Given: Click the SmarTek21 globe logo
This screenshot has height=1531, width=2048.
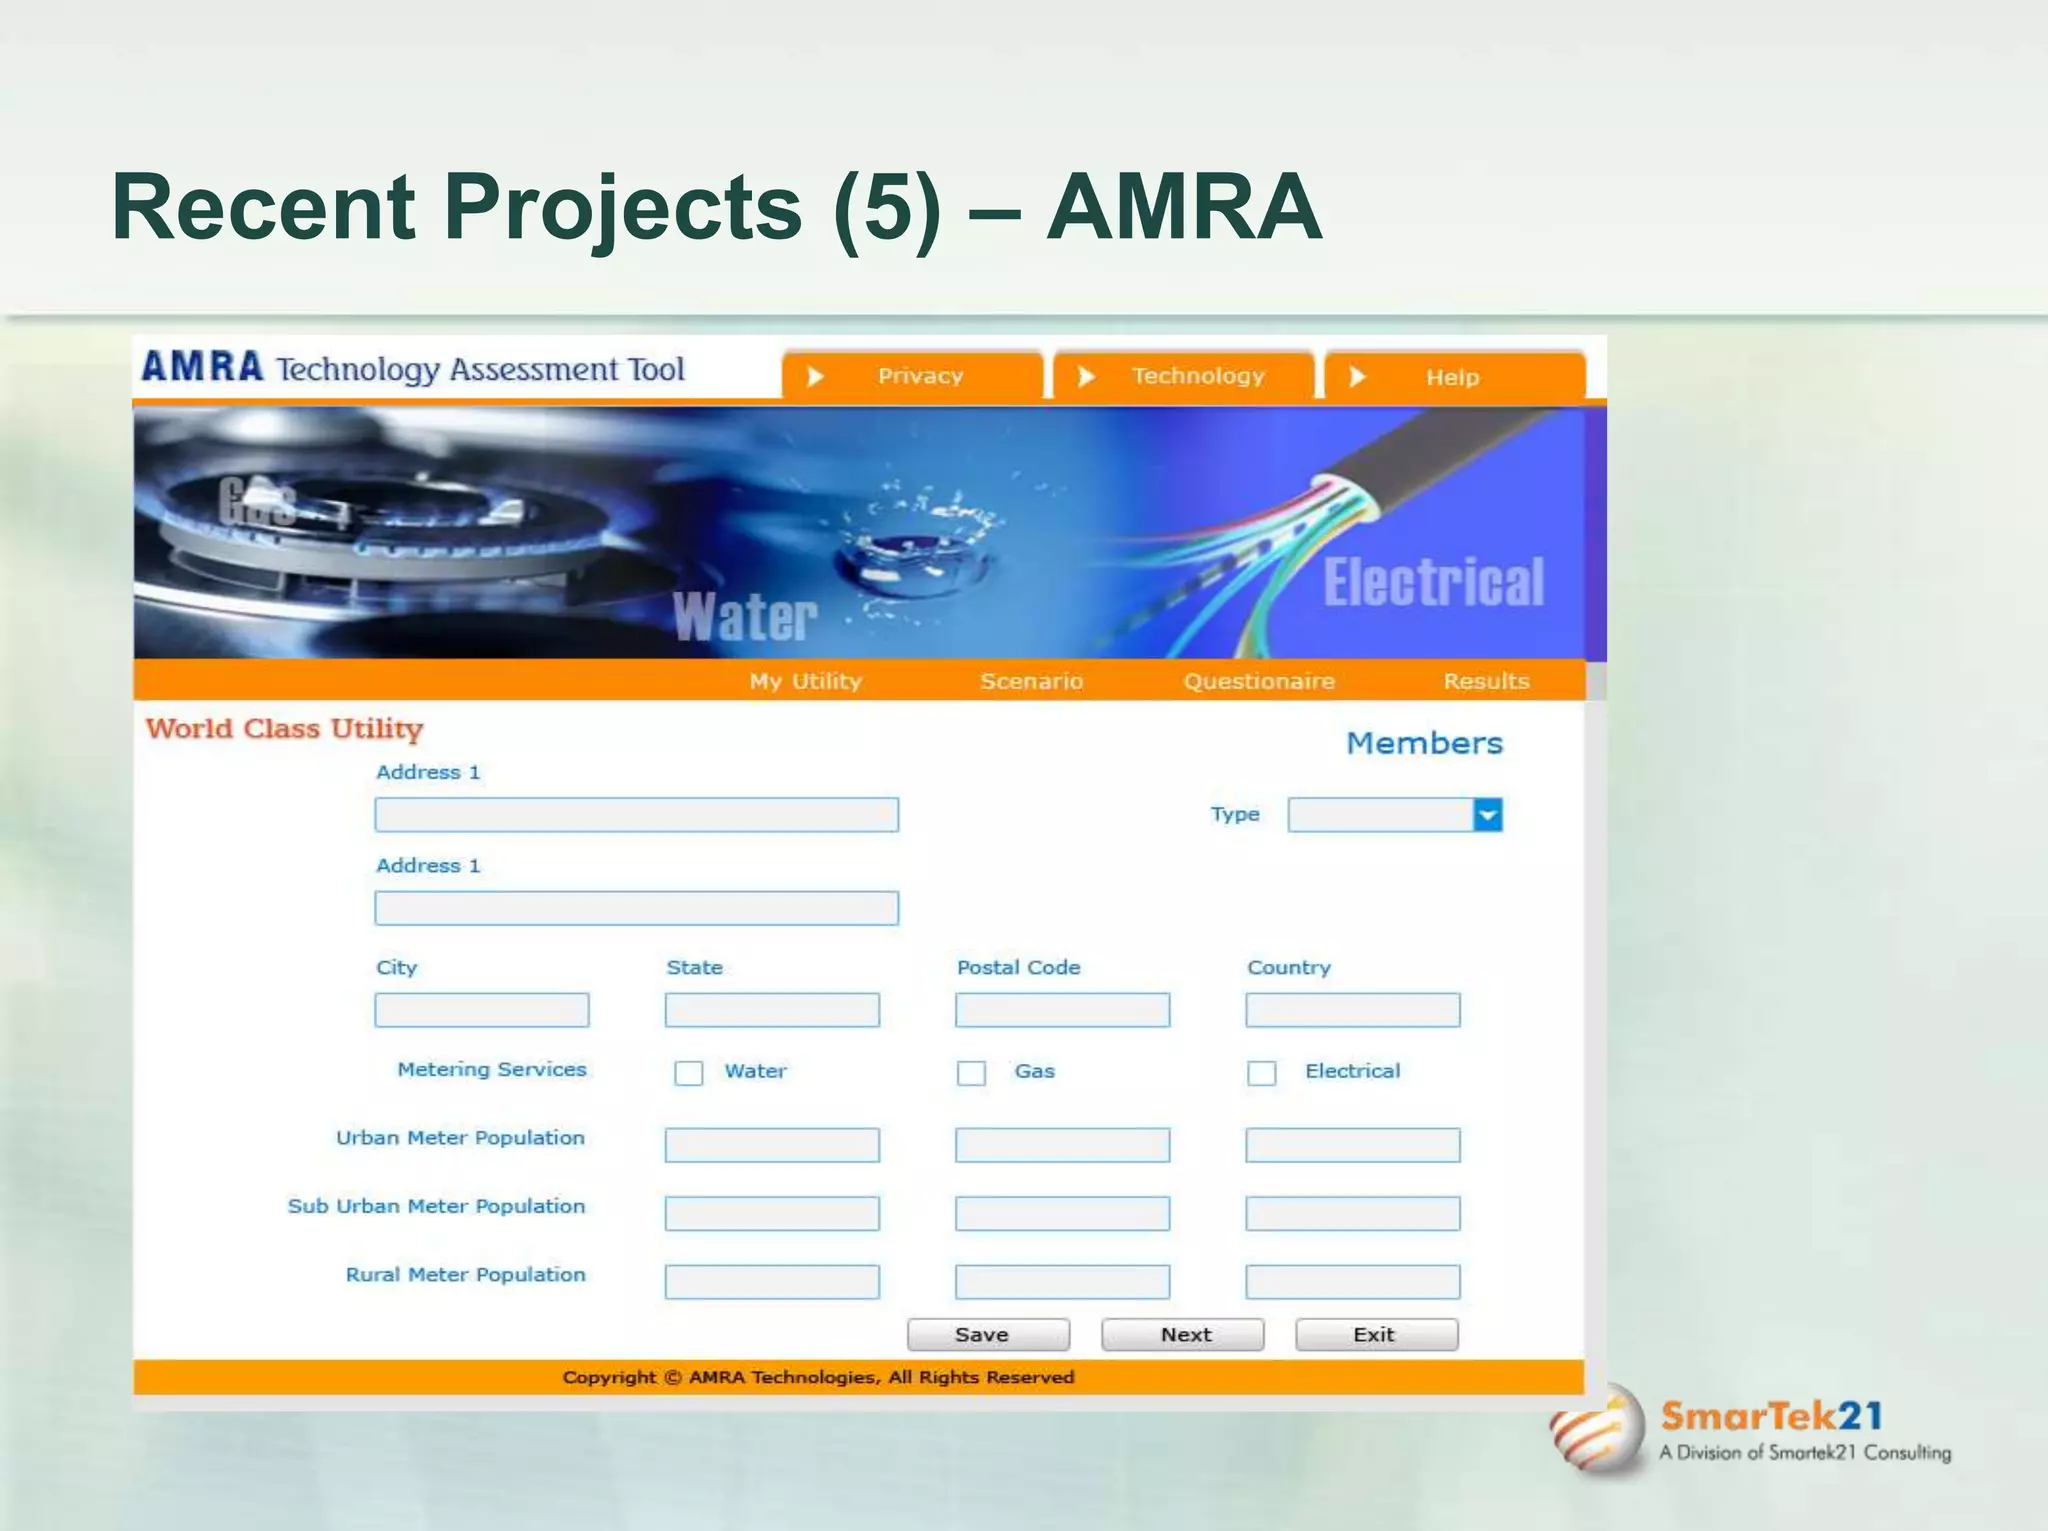Looking at the screenshot, I should coord(1597,1430).
